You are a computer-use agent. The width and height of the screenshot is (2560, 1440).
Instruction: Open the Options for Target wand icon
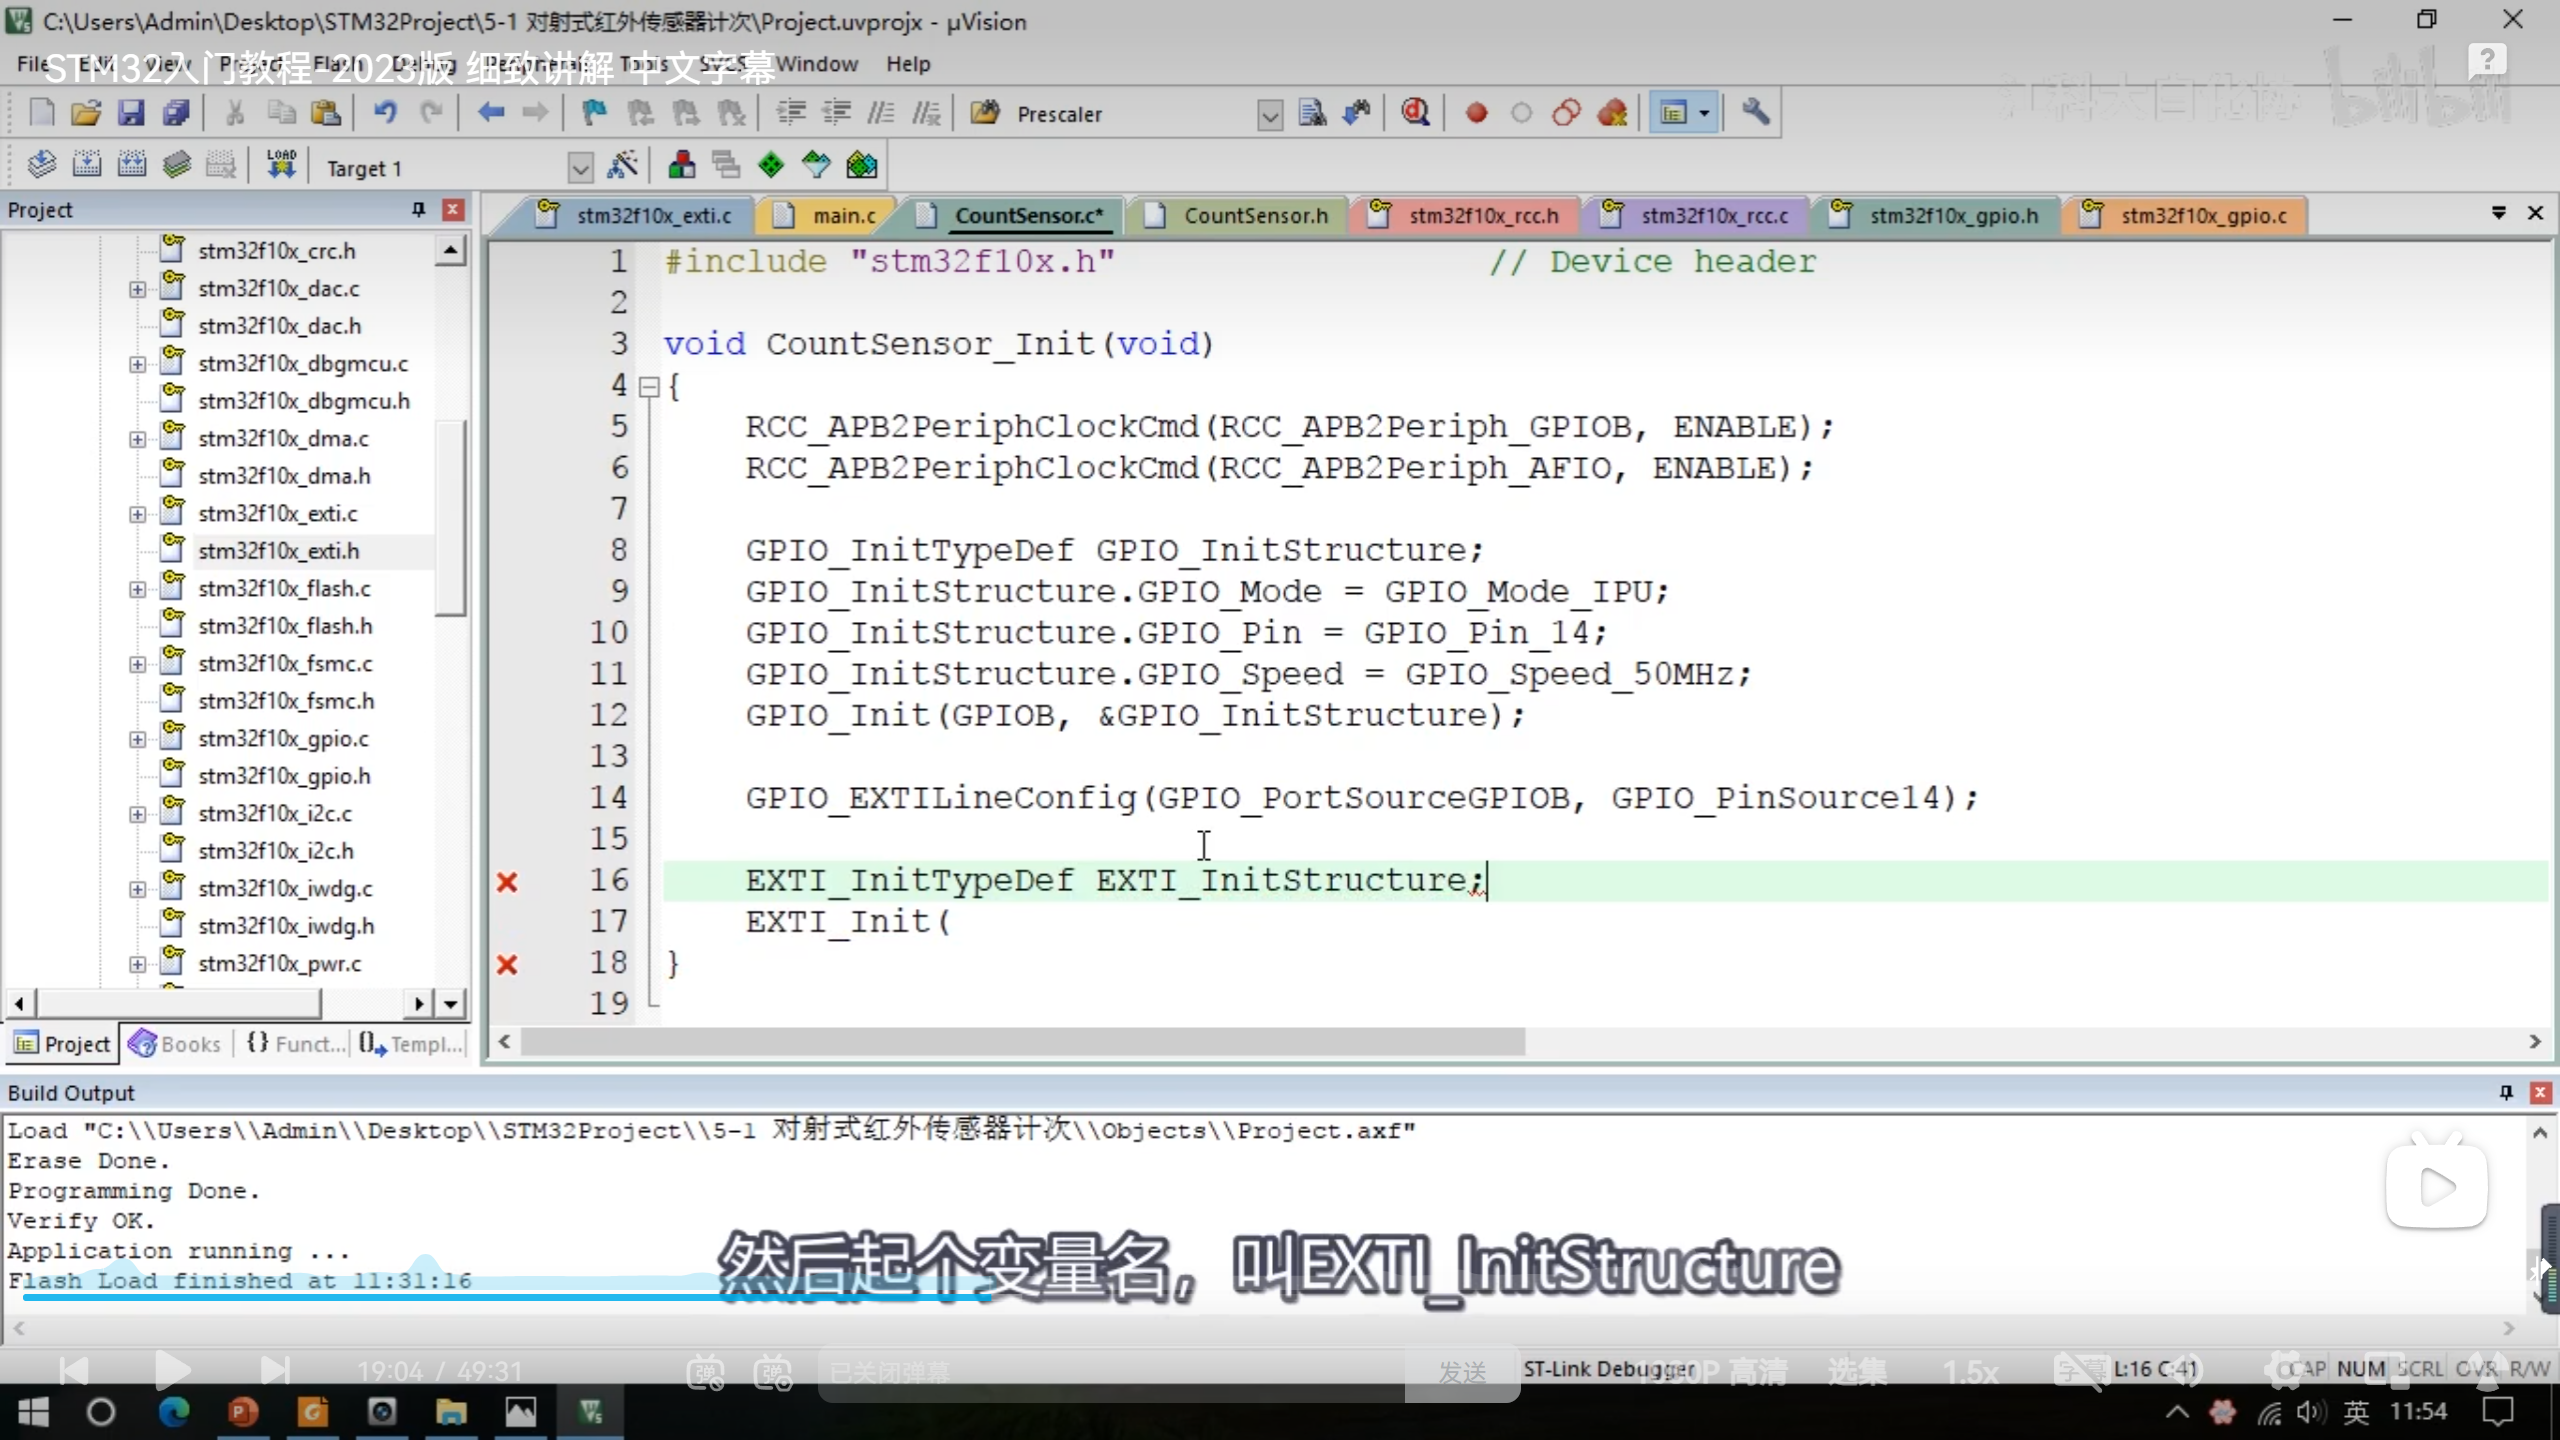(x=622, y=166)
